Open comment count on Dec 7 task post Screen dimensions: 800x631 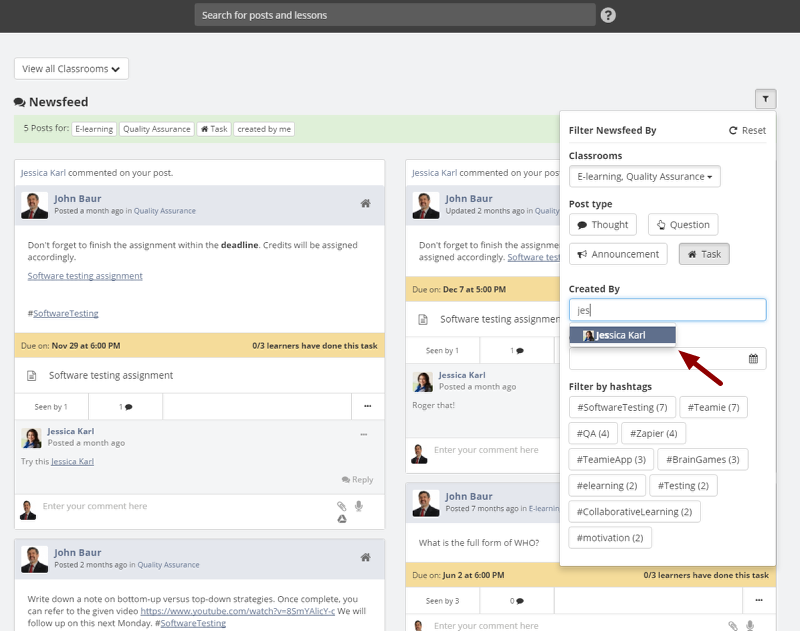[517, 351]
